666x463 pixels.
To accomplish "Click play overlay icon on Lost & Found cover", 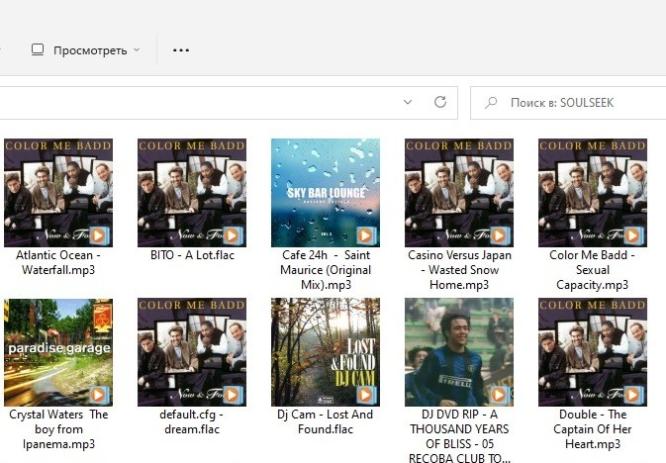I will pos(365,394).
